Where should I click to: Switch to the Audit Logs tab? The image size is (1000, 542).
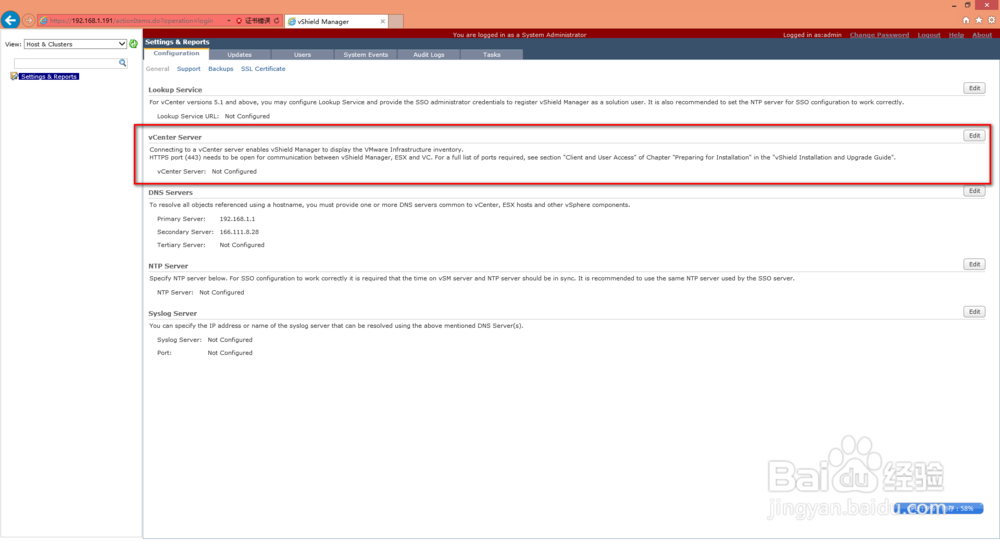[x=429, y=55]
